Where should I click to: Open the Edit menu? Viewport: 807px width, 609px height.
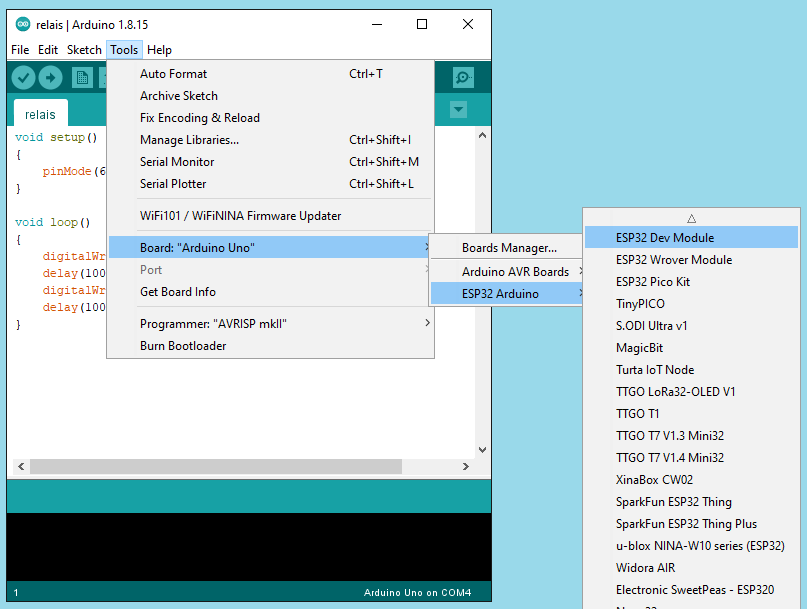pyautogui.click(x=48, y=50)
